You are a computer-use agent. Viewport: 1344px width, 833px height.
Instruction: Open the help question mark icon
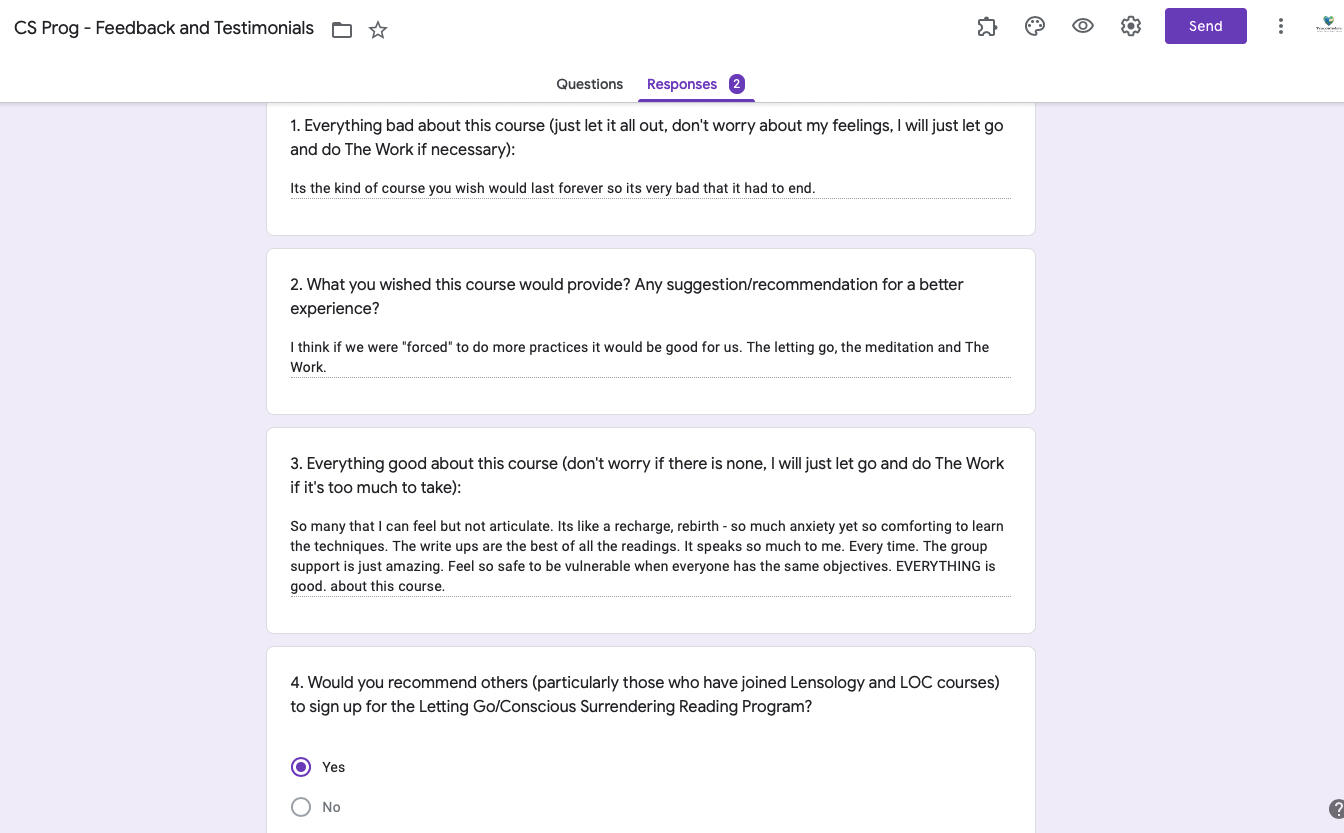coord(1336,809)
